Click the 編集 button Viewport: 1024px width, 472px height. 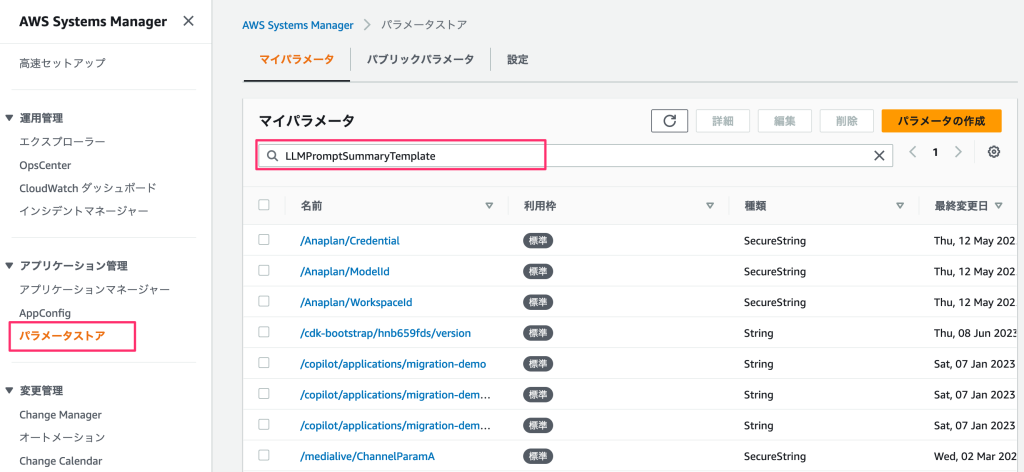tap(784, 121)
